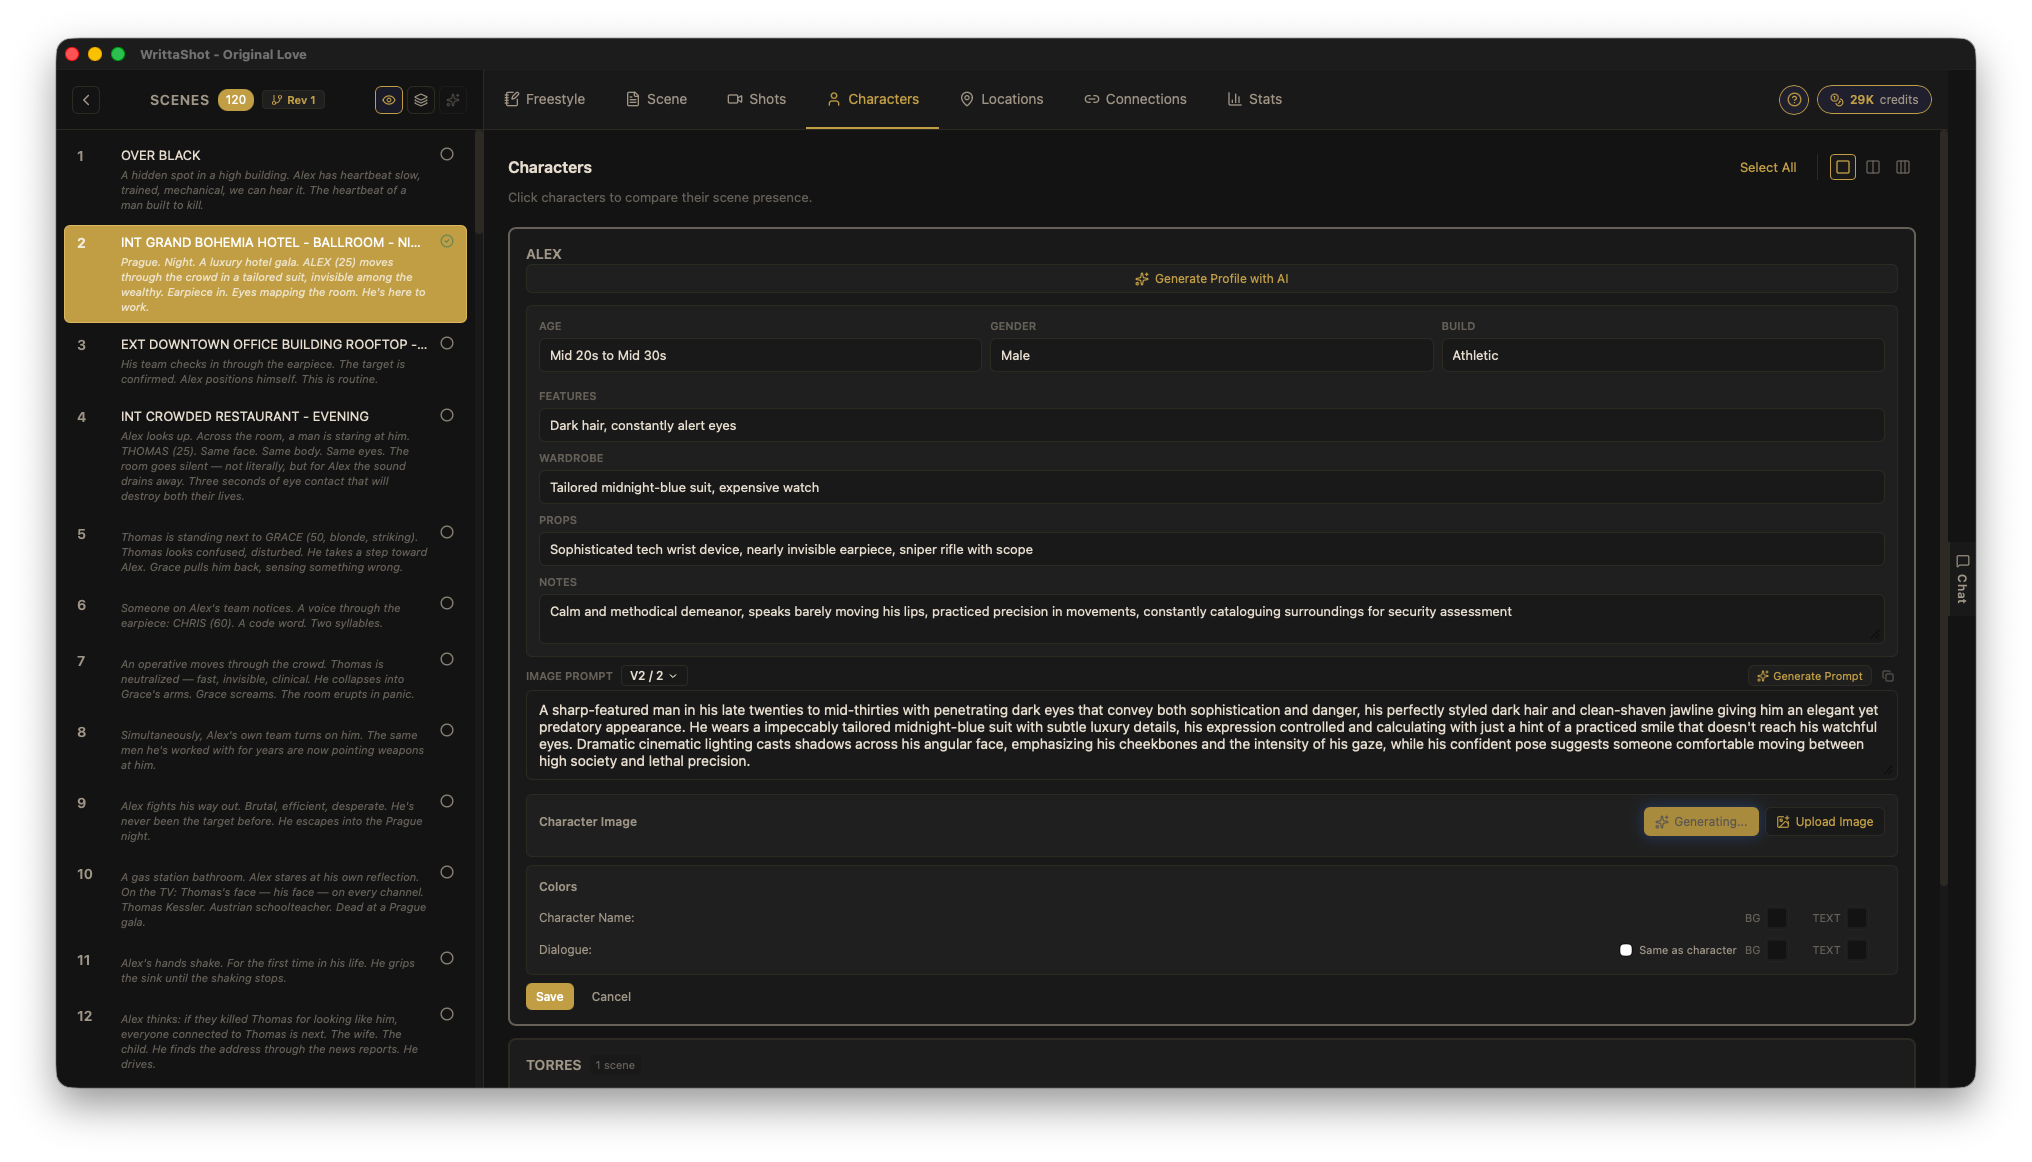The image size is (2032, 1162).
Task: Enable 'Same as character' for Dialogue colors
Action: click(x=1626, y=949)
